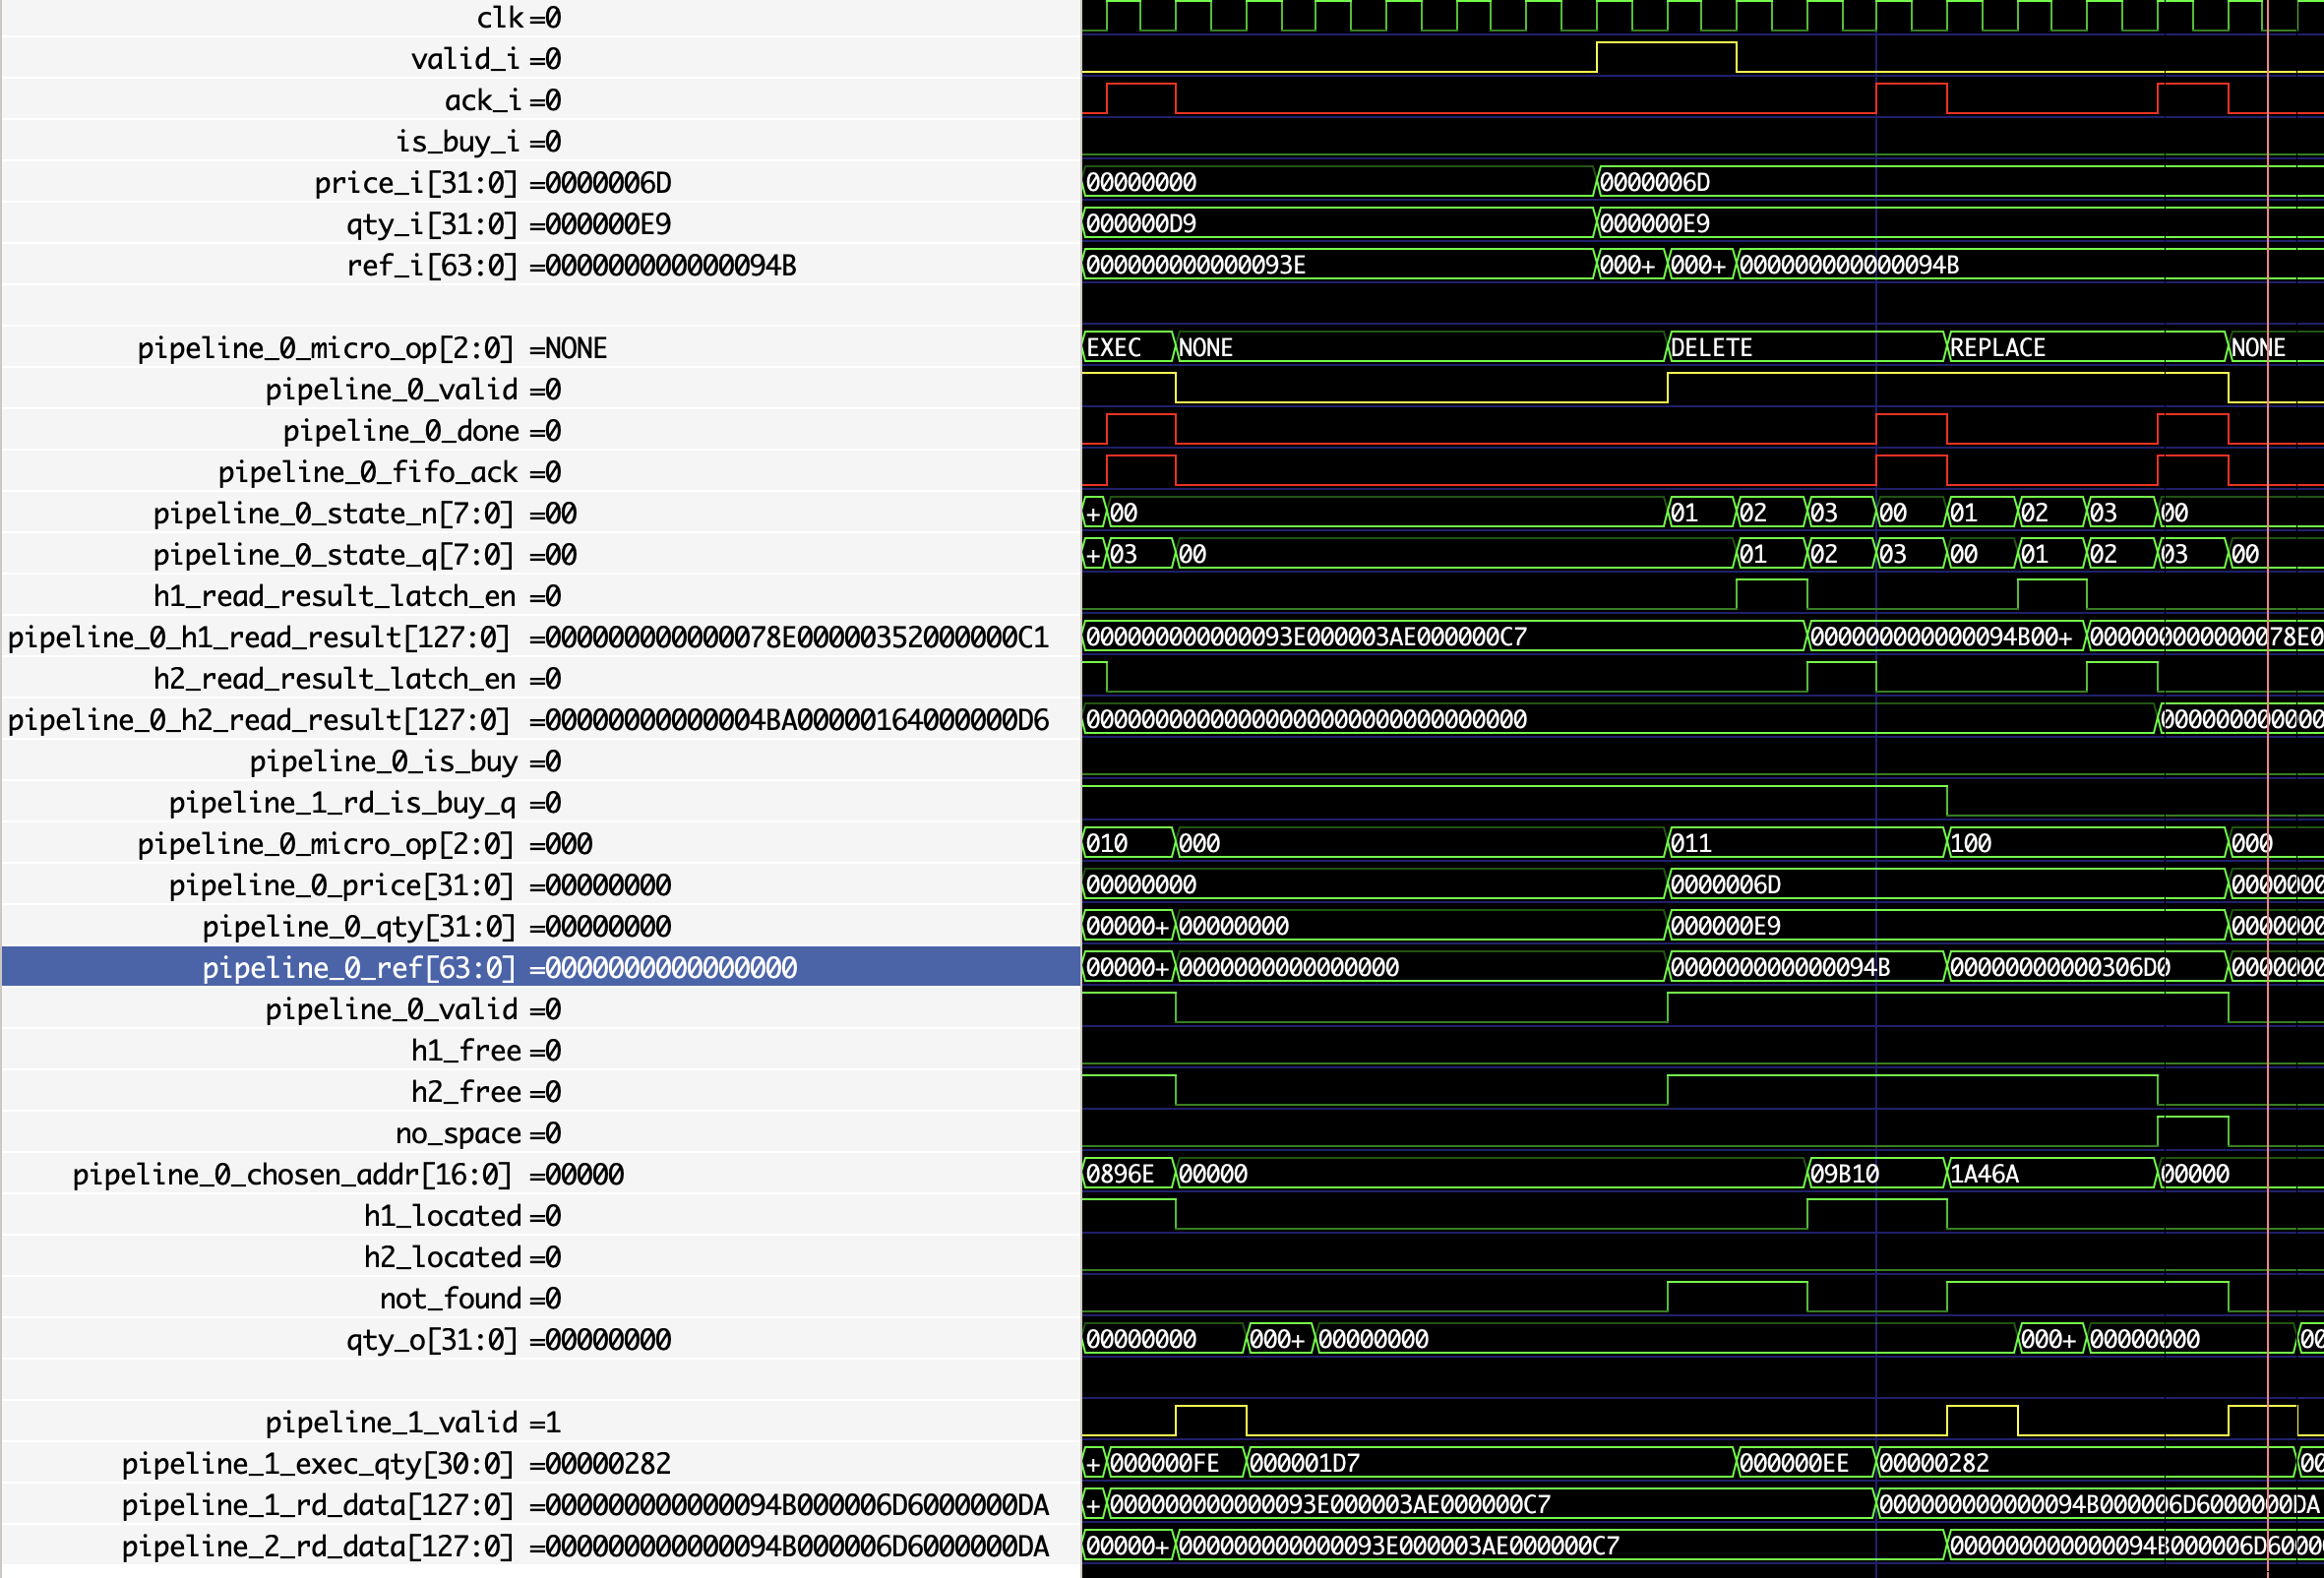Screen dimensions: 2324x1578
Task: Select pipeline_1_rd_data[127:0] signal name
Action: pyautogui.click(x=317, y=1504)
